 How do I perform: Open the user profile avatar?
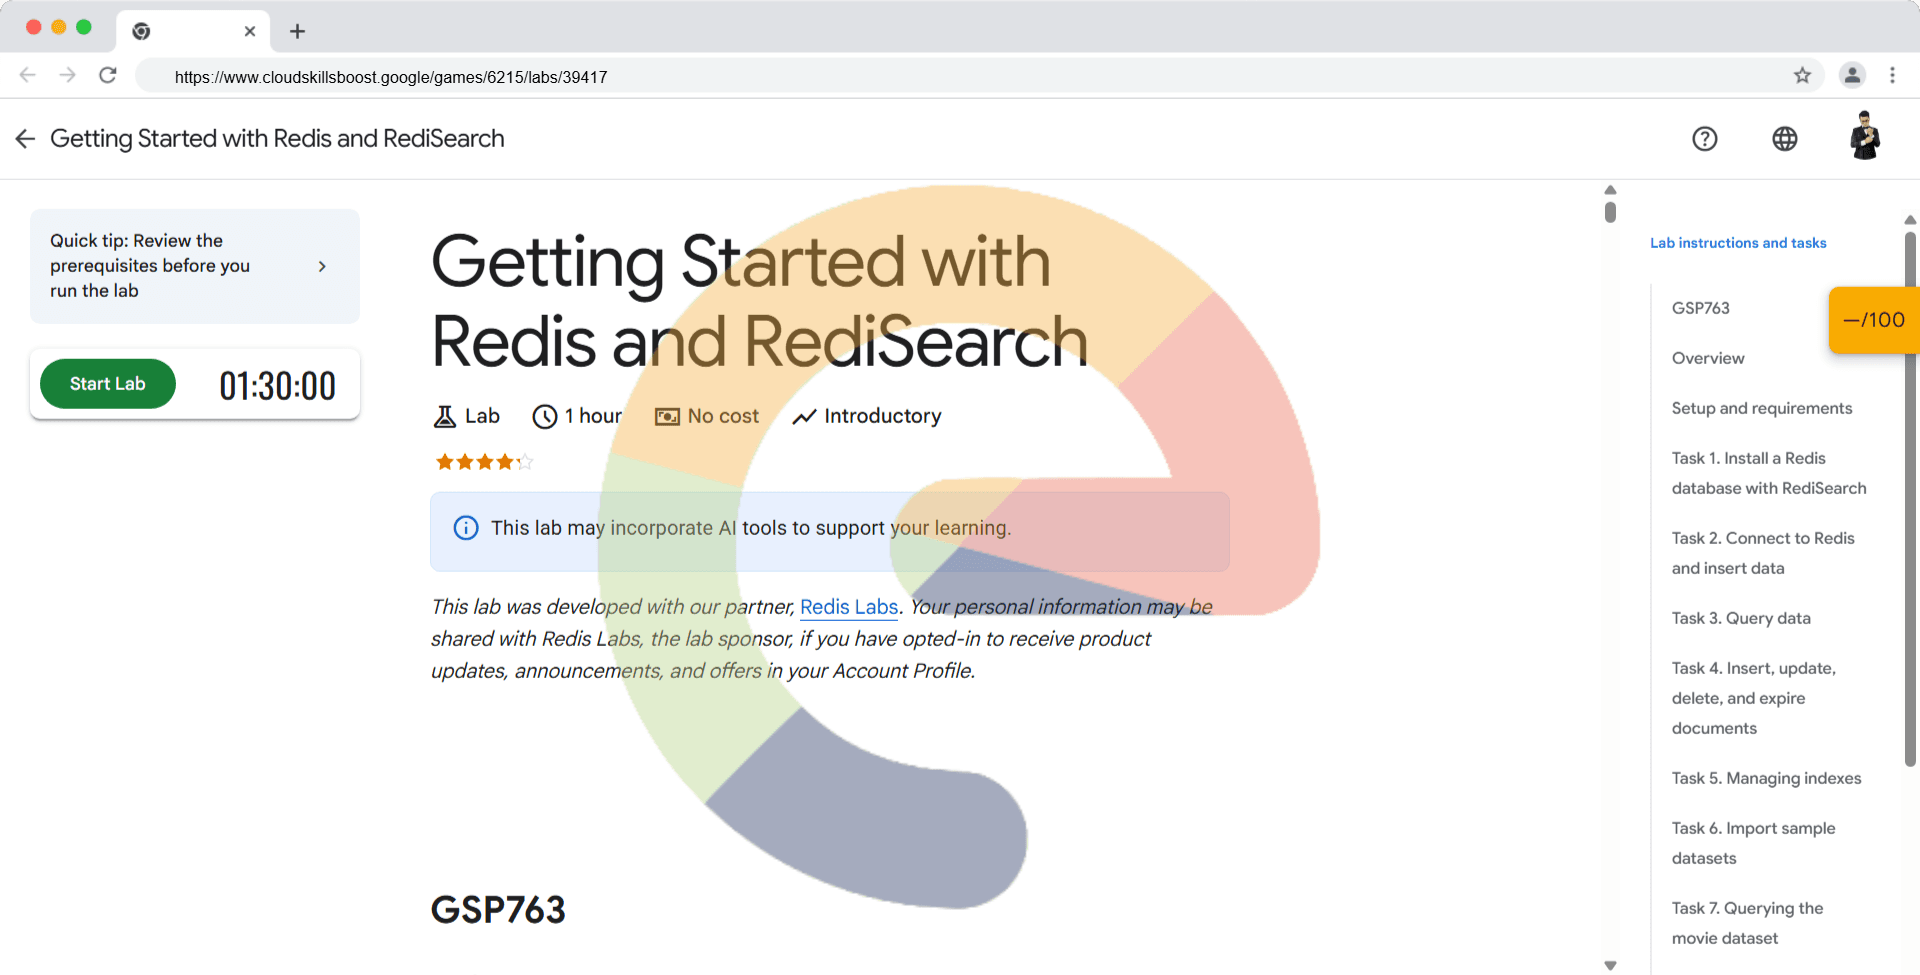tap(1864, 137)
